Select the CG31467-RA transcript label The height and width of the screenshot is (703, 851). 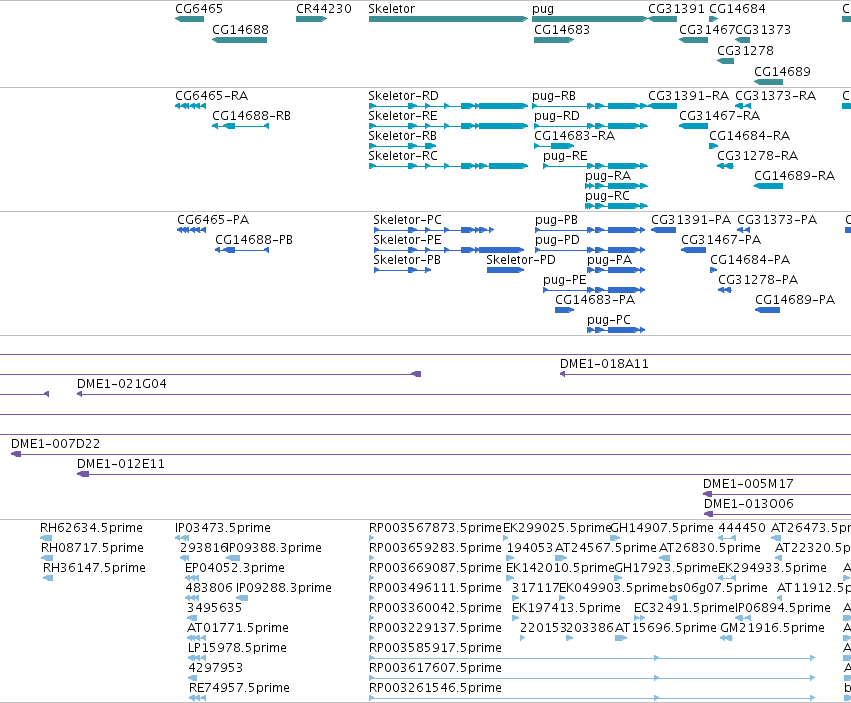(x=719, y=116)
